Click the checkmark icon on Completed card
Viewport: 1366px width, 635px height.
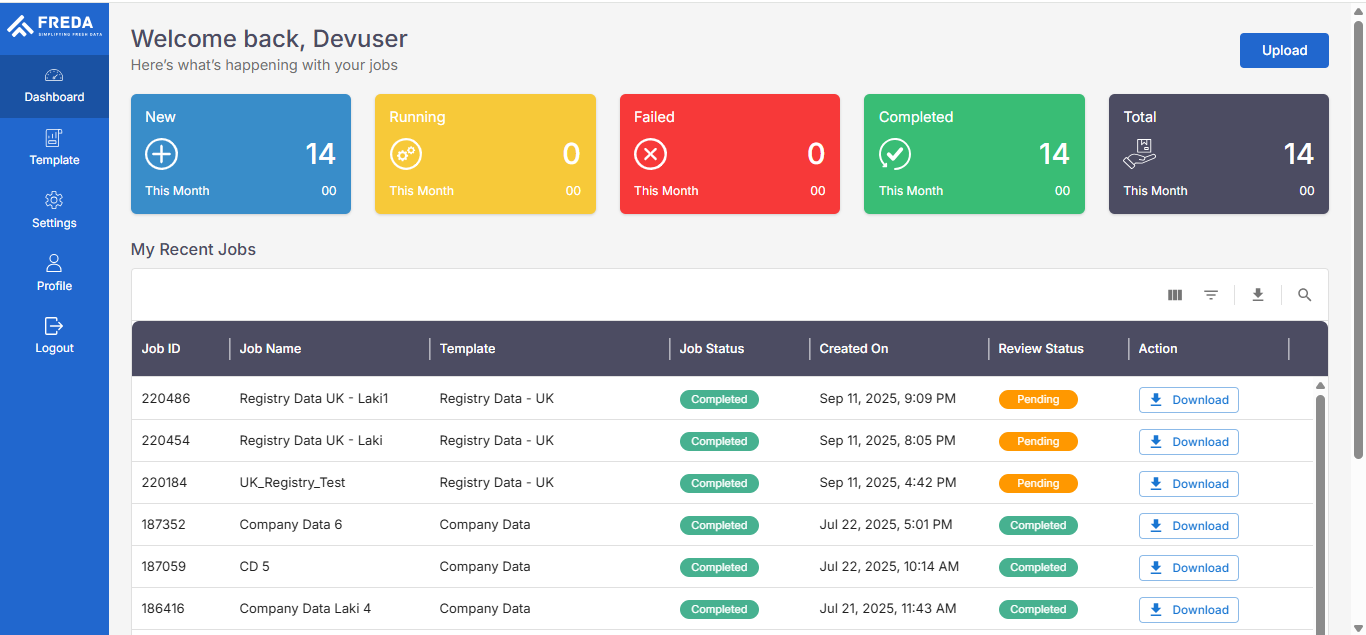[x=894, y=154]
